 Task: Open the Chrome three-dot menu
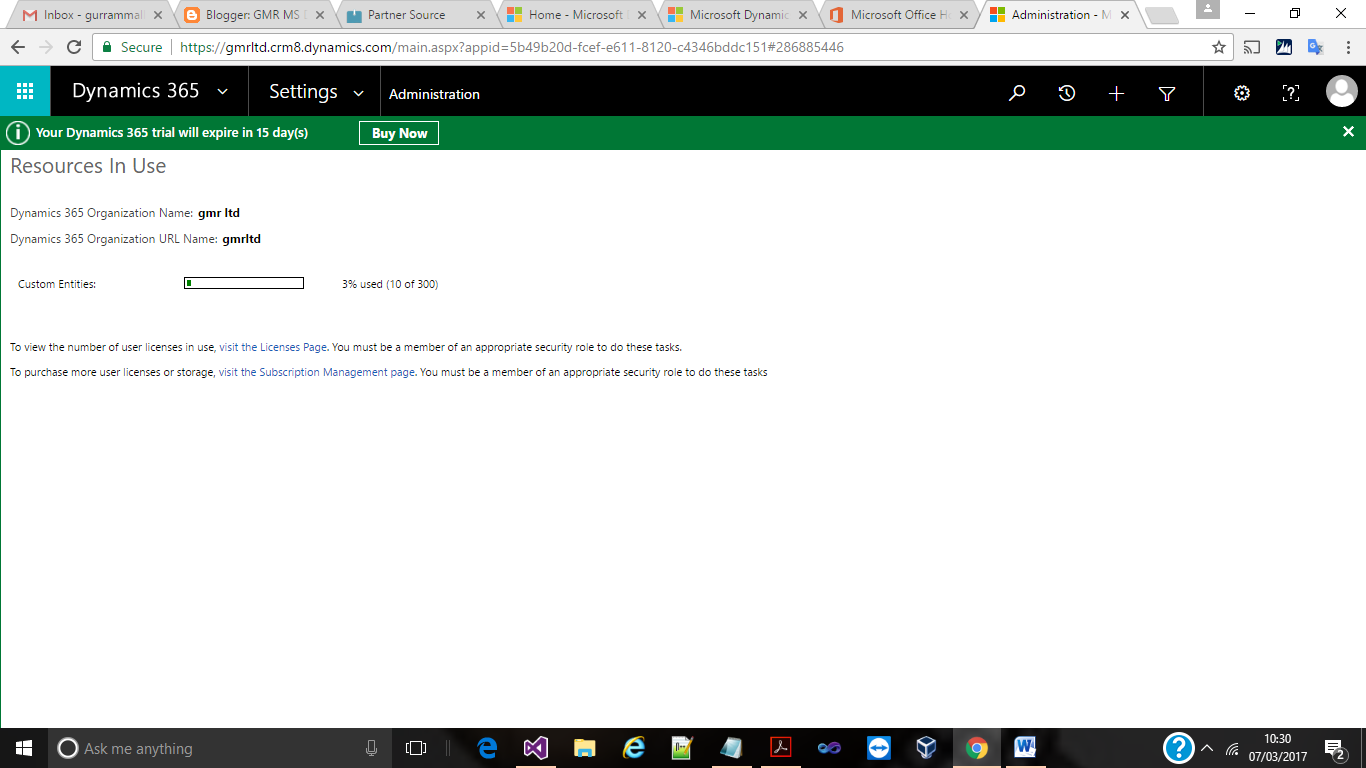[1347, 47]
